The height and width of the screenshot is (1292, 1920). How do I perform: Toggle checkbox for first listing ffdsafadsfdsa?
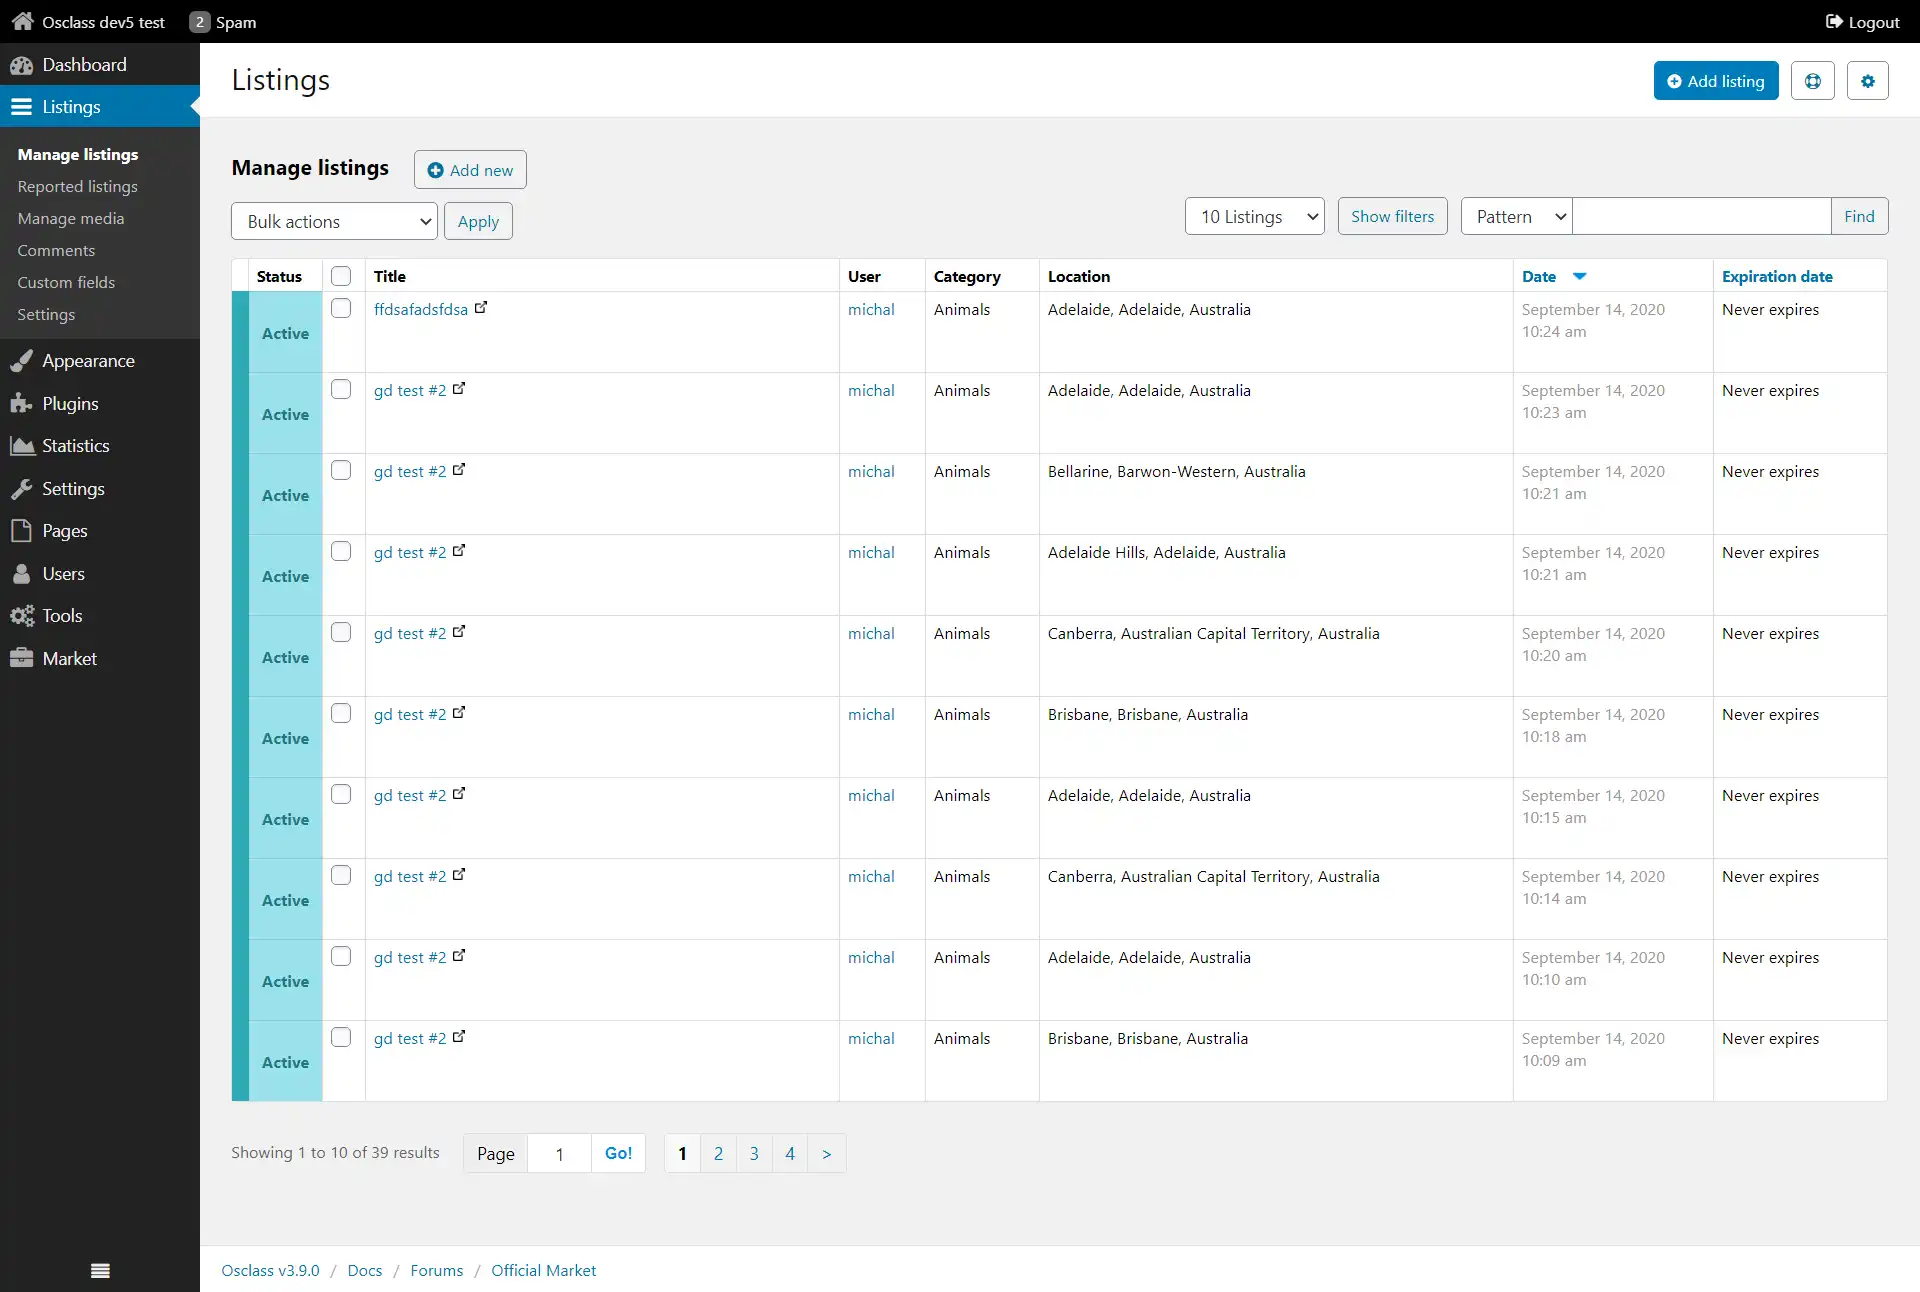tap(342, 307)
